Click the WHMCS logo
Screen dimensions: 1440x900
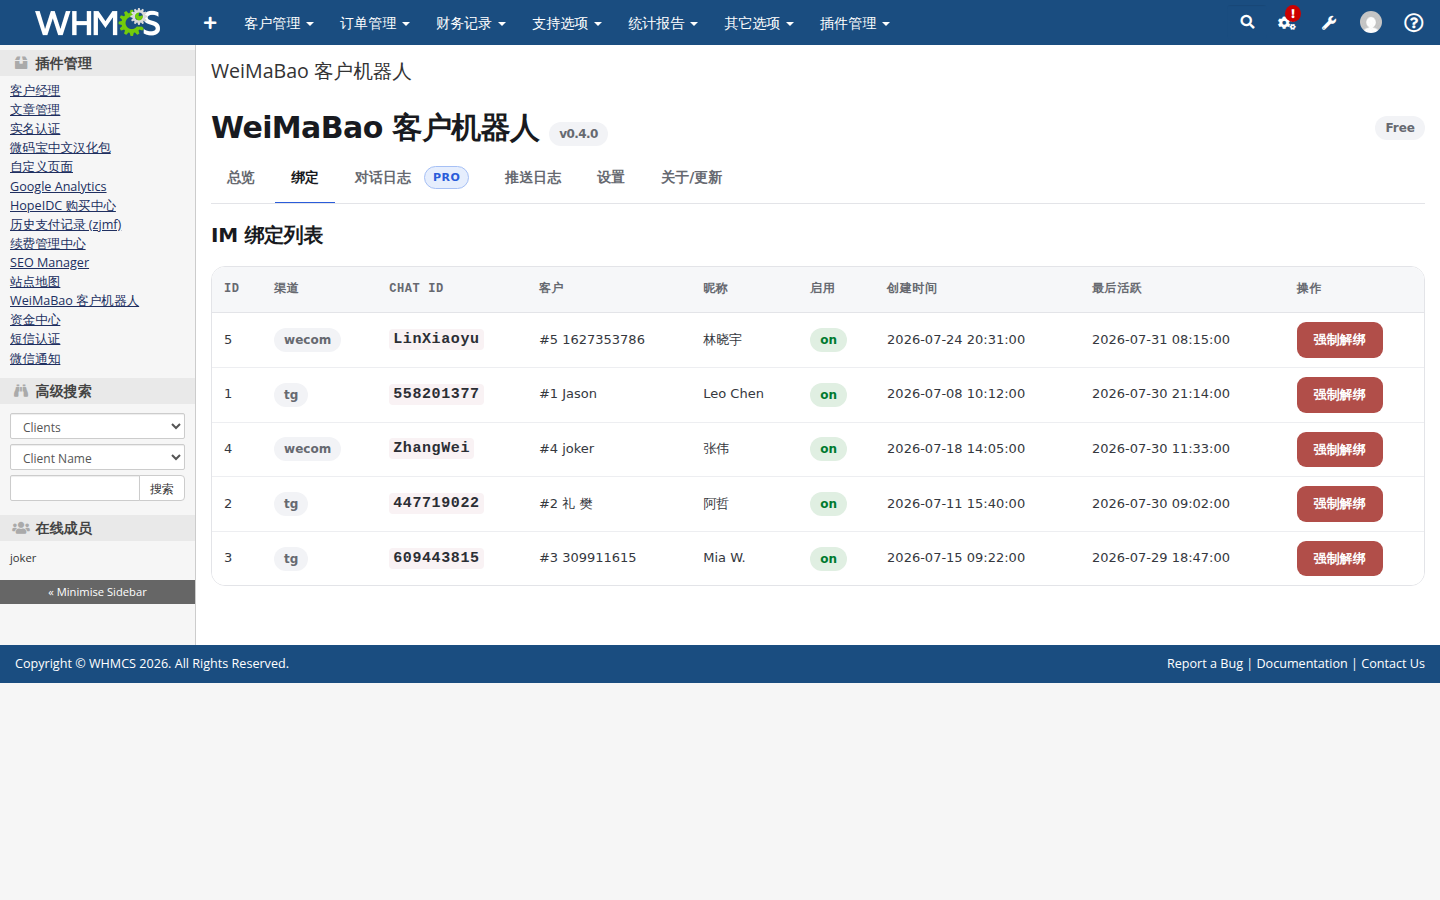pyautogui.click(x=97, y=22)
